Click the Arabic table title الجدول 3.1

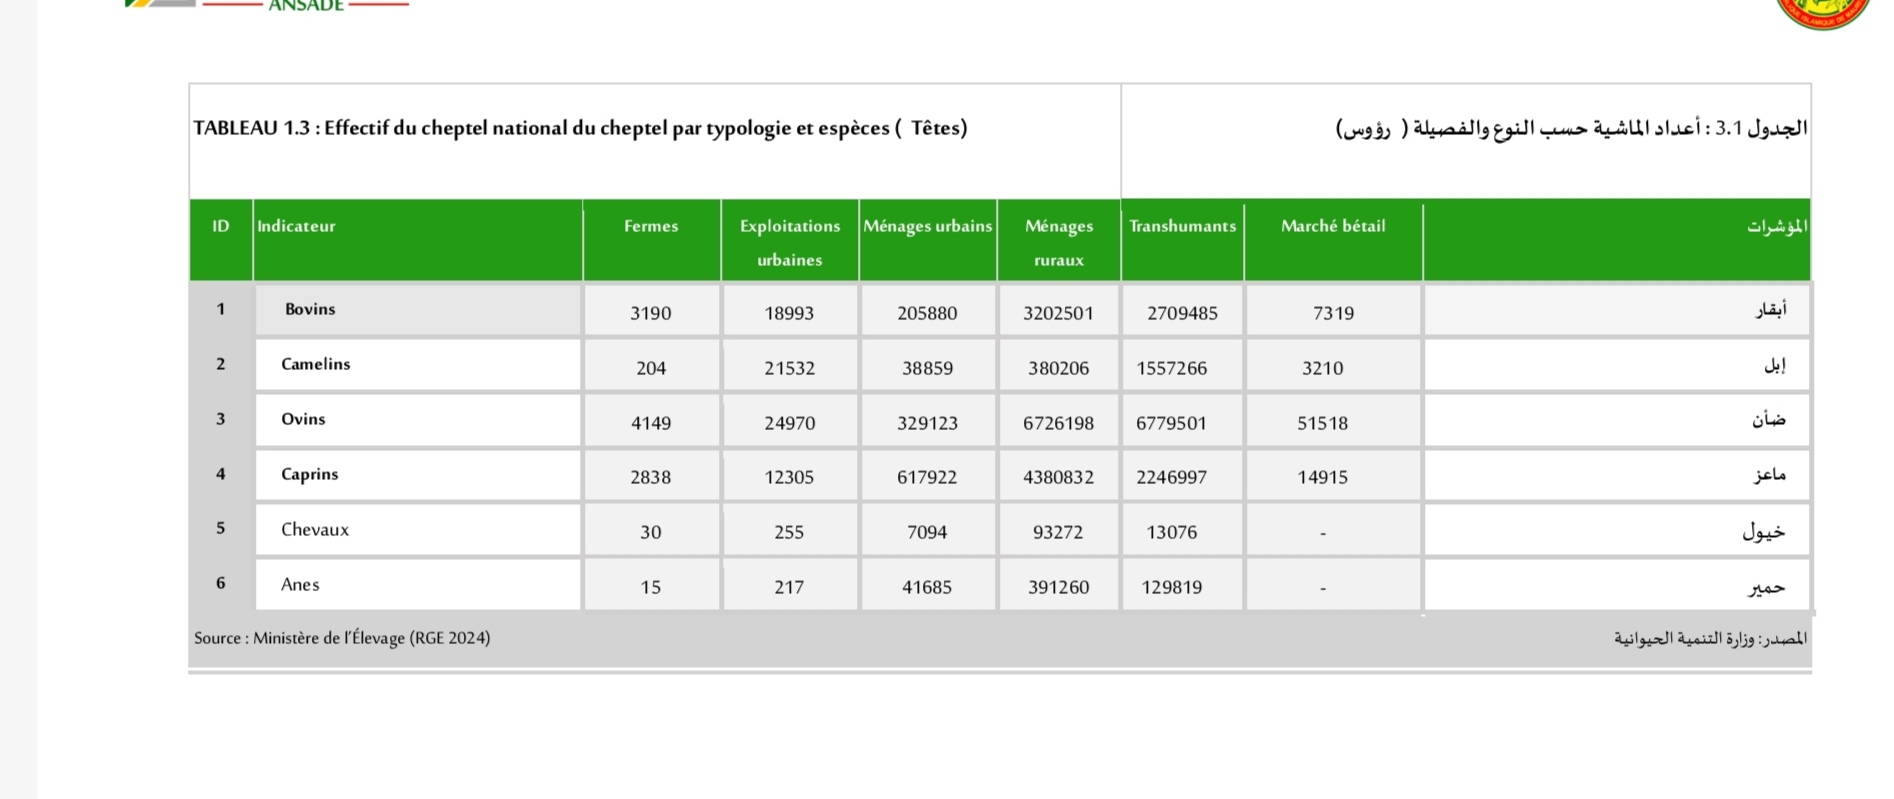(x=1572, y=128)
